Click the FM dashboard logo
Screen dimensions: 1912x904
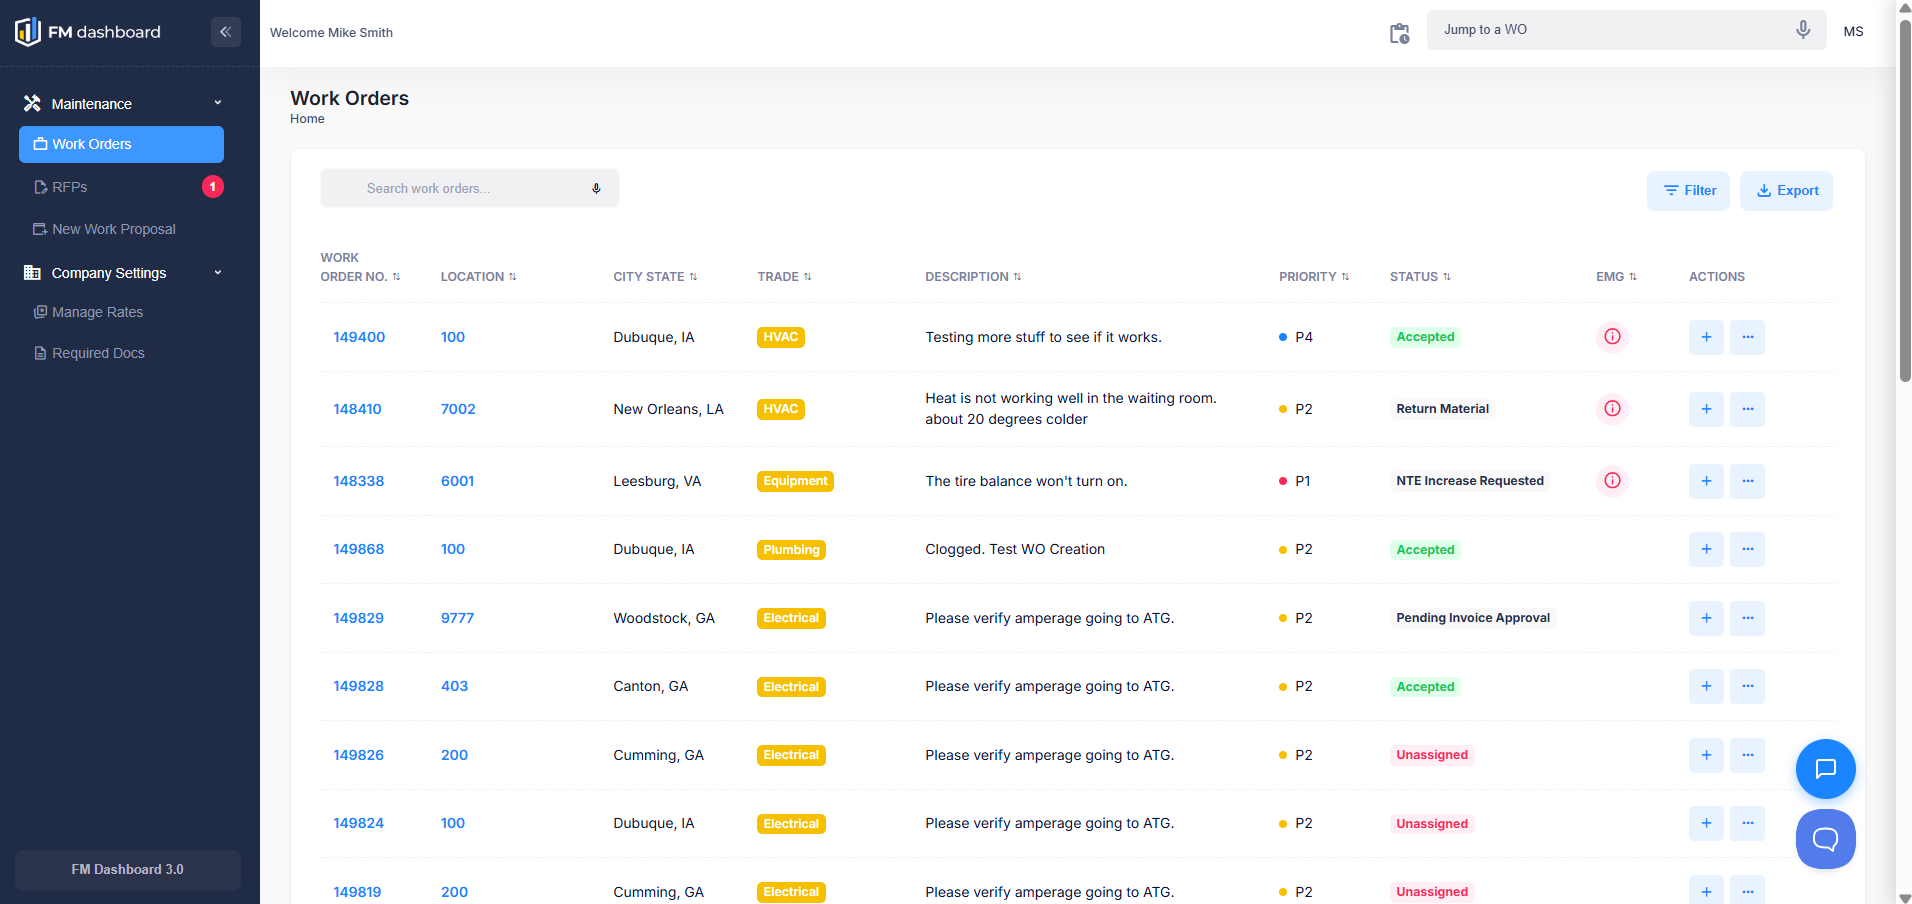88,32
